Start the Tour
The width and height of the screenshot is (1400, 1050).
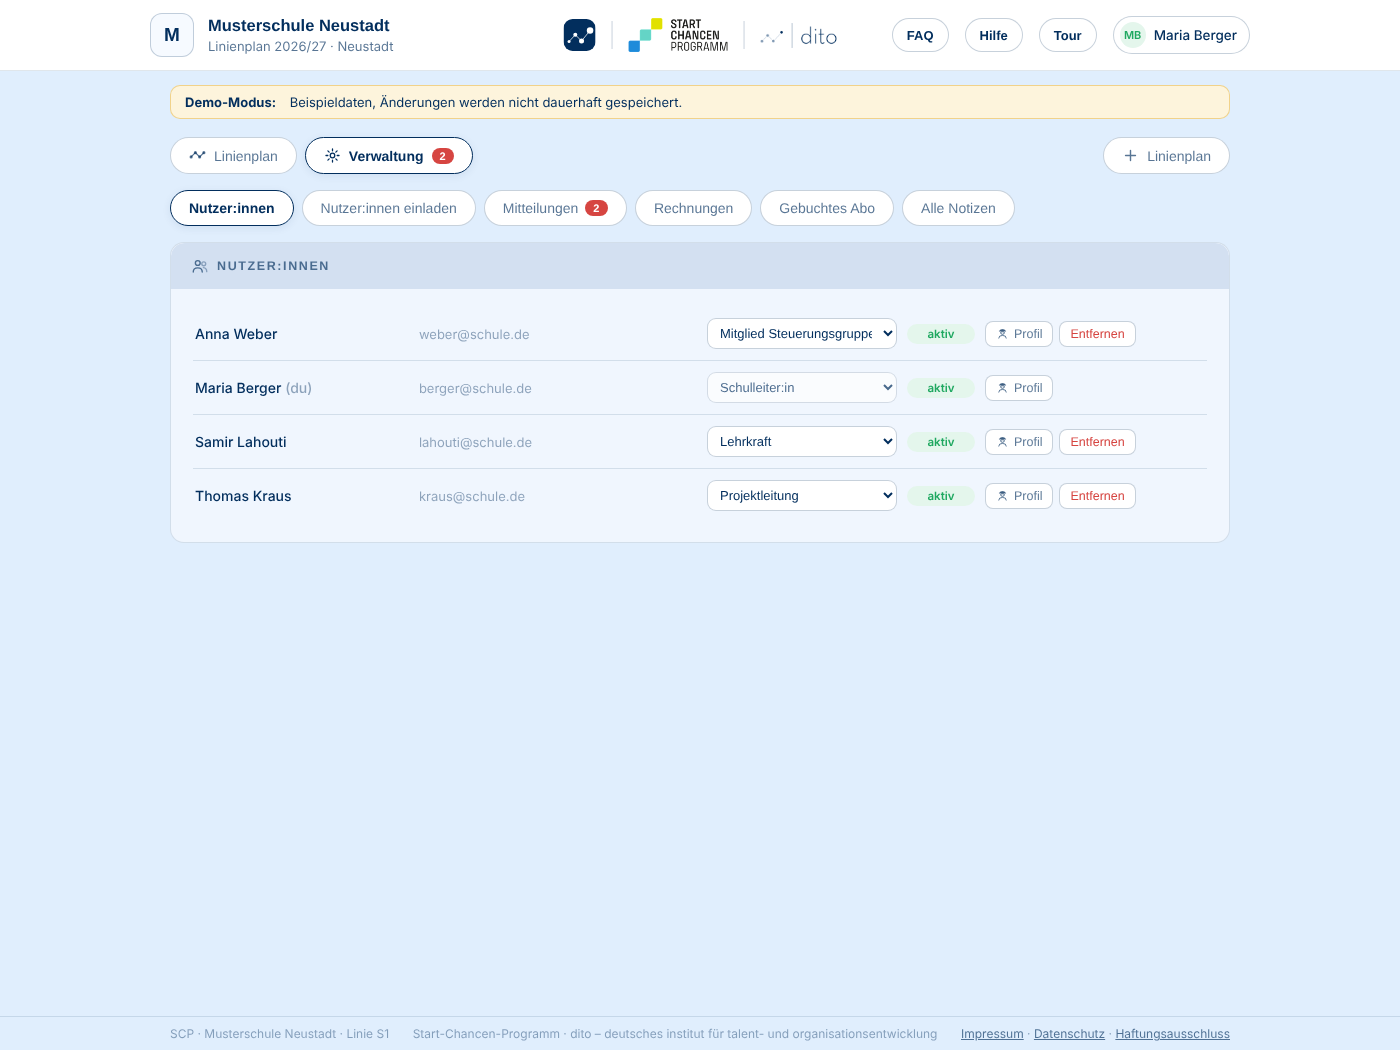coord(1068,35)
